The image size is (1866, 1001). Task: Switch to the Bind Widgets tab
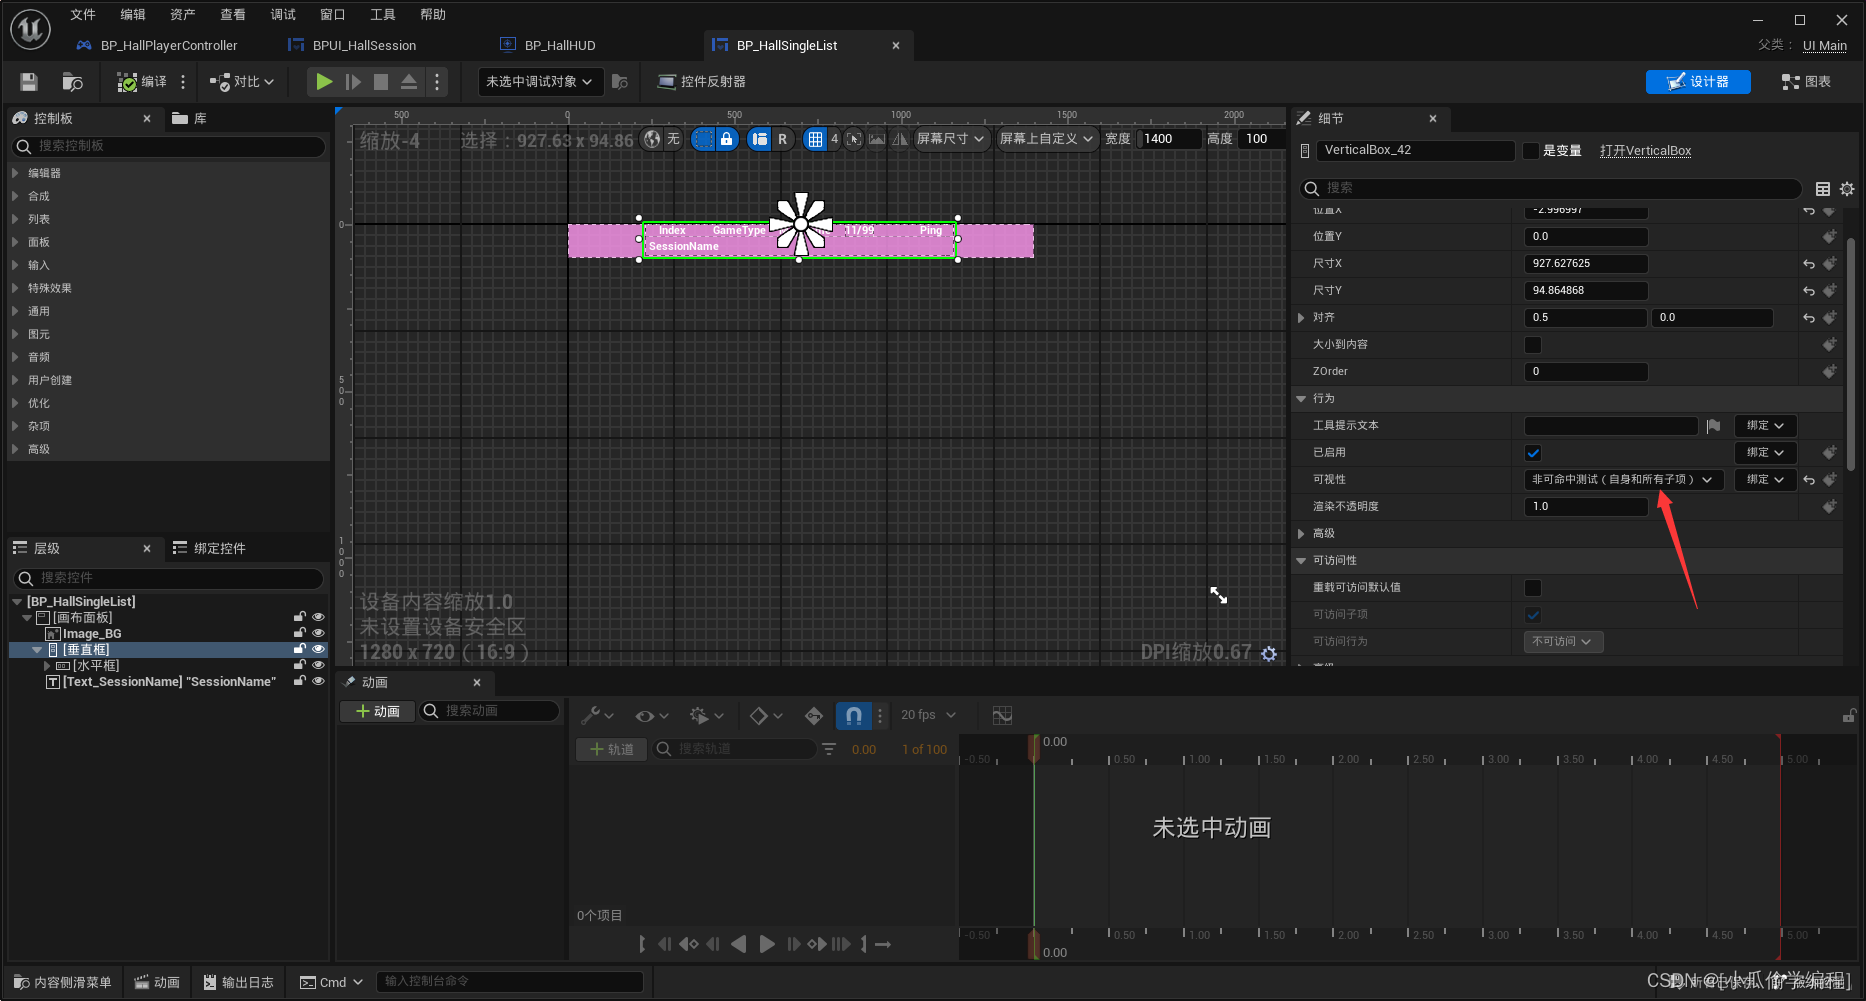point(209,548)
